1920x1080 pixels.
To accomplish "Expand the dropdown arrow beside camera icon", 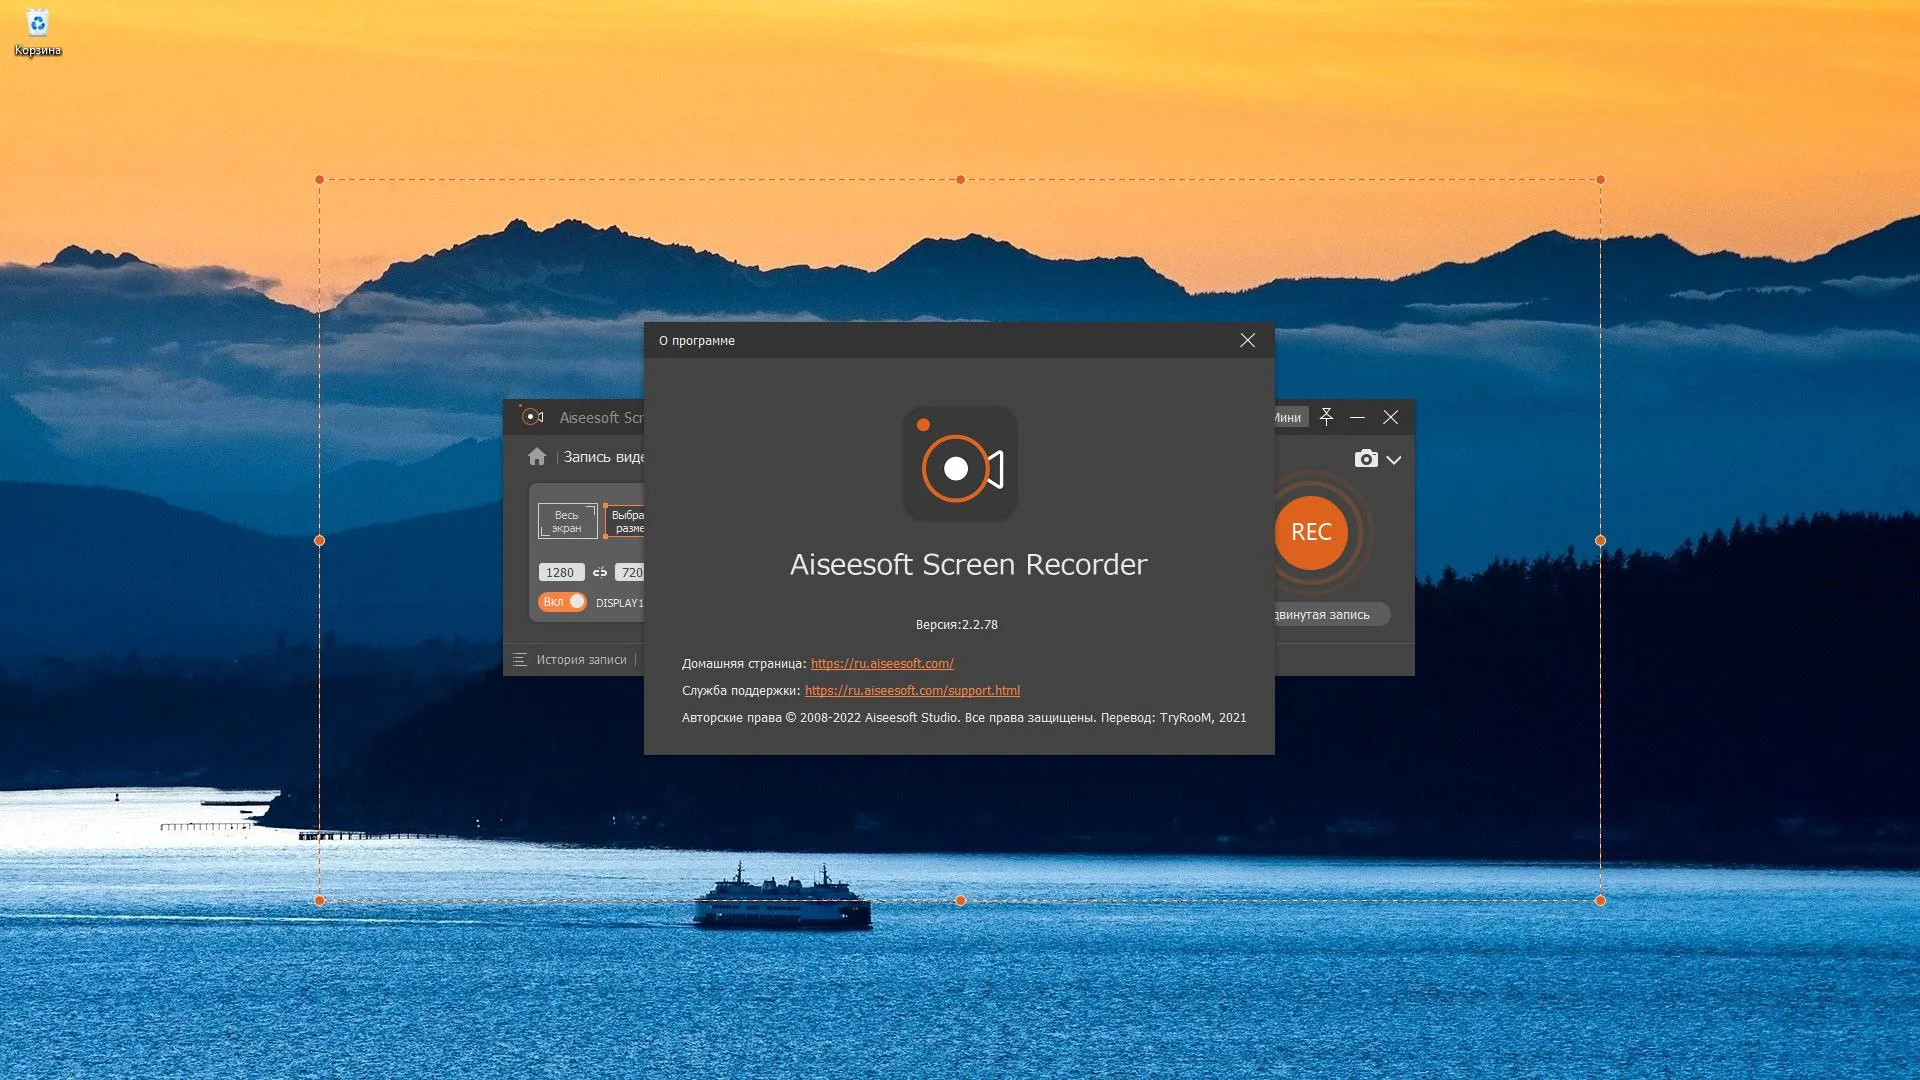I will click(x=1394, y=460).
